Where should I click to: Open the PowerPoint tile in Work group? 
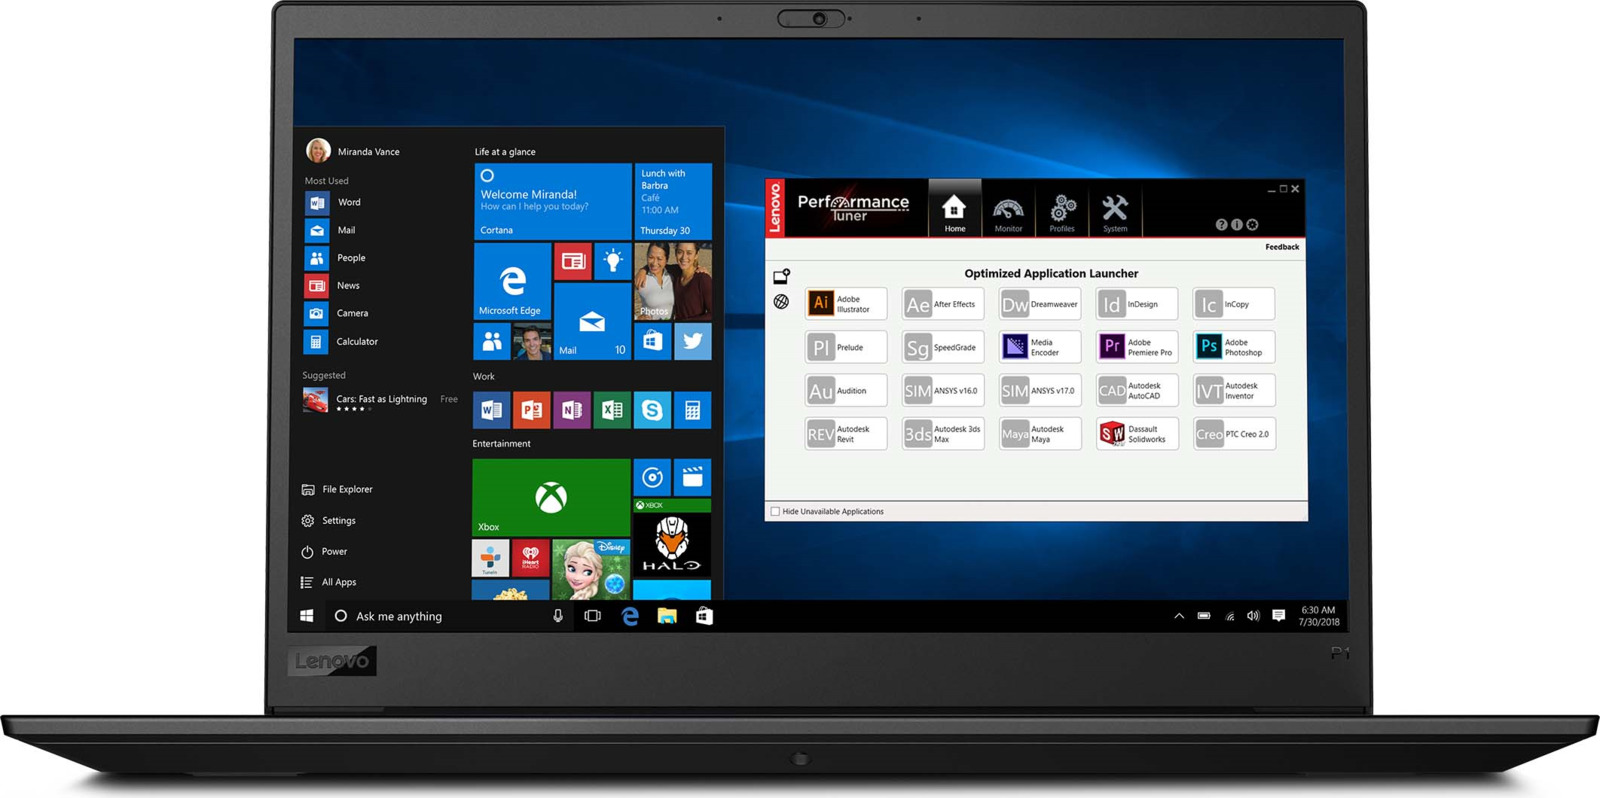(532, 410)
